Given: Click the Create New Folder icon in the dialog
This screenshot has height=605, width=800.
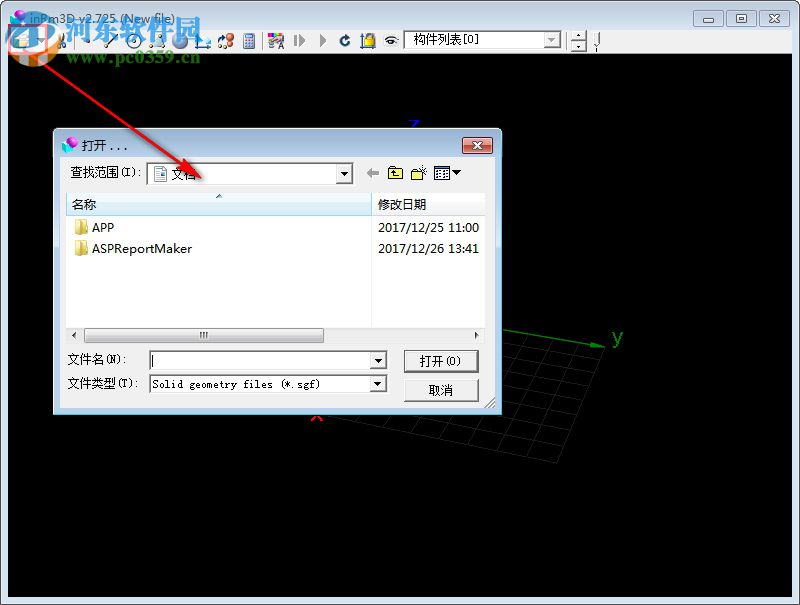Looking at the screenshot, I should tap(418, 172).
